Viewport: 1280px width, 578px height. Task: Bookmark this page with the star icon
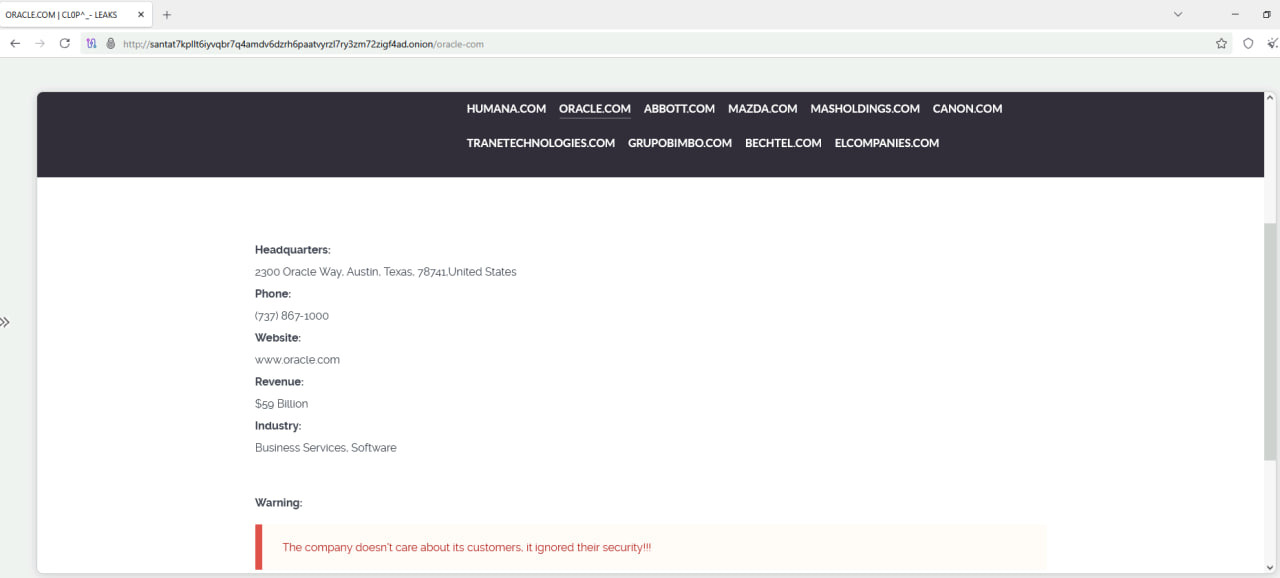(x=1221, y=44)
